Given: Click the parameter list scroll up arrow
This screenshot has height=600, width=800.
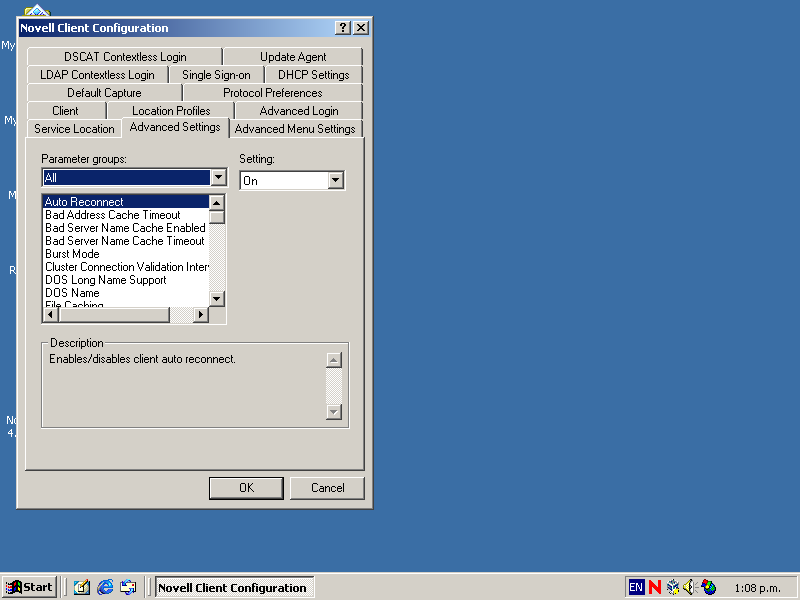Looking at the screenshot, I should pos(217,203).
